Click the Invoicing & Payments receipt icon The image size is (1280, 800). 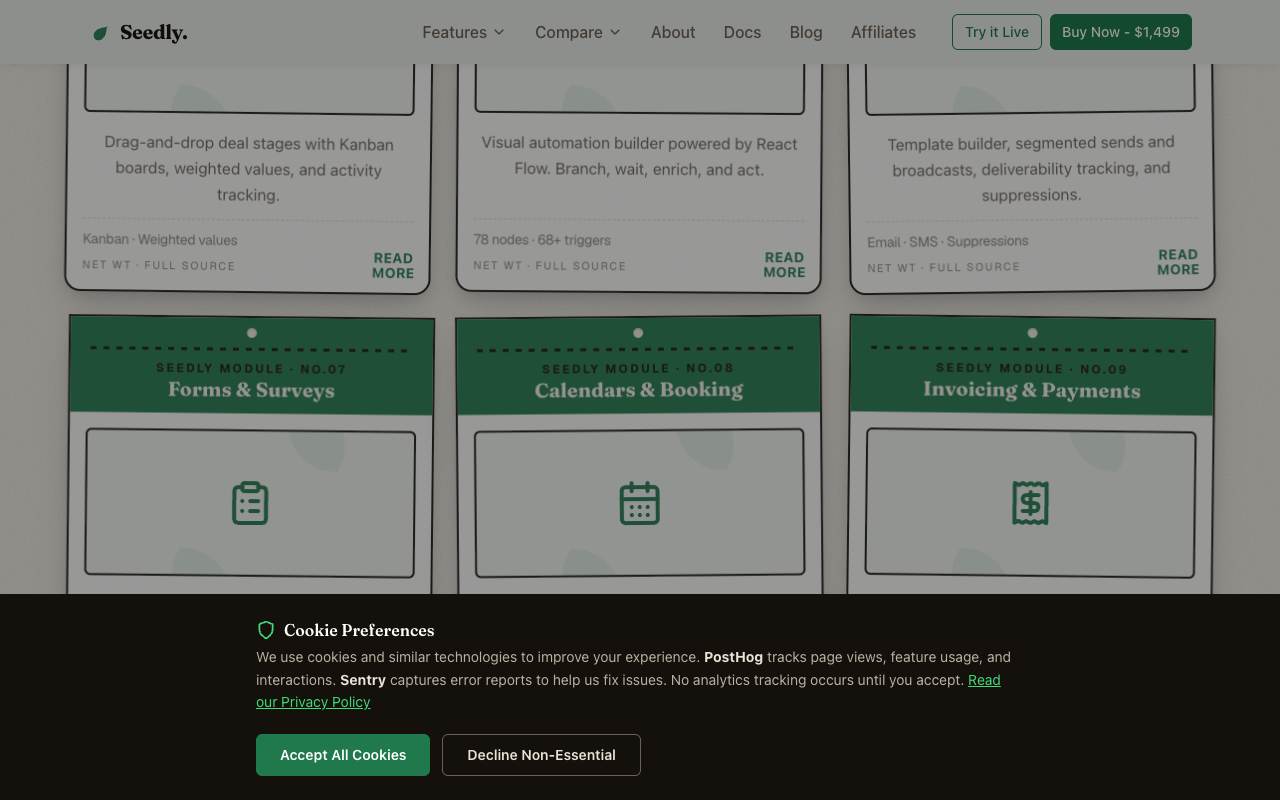[1030, 502]
